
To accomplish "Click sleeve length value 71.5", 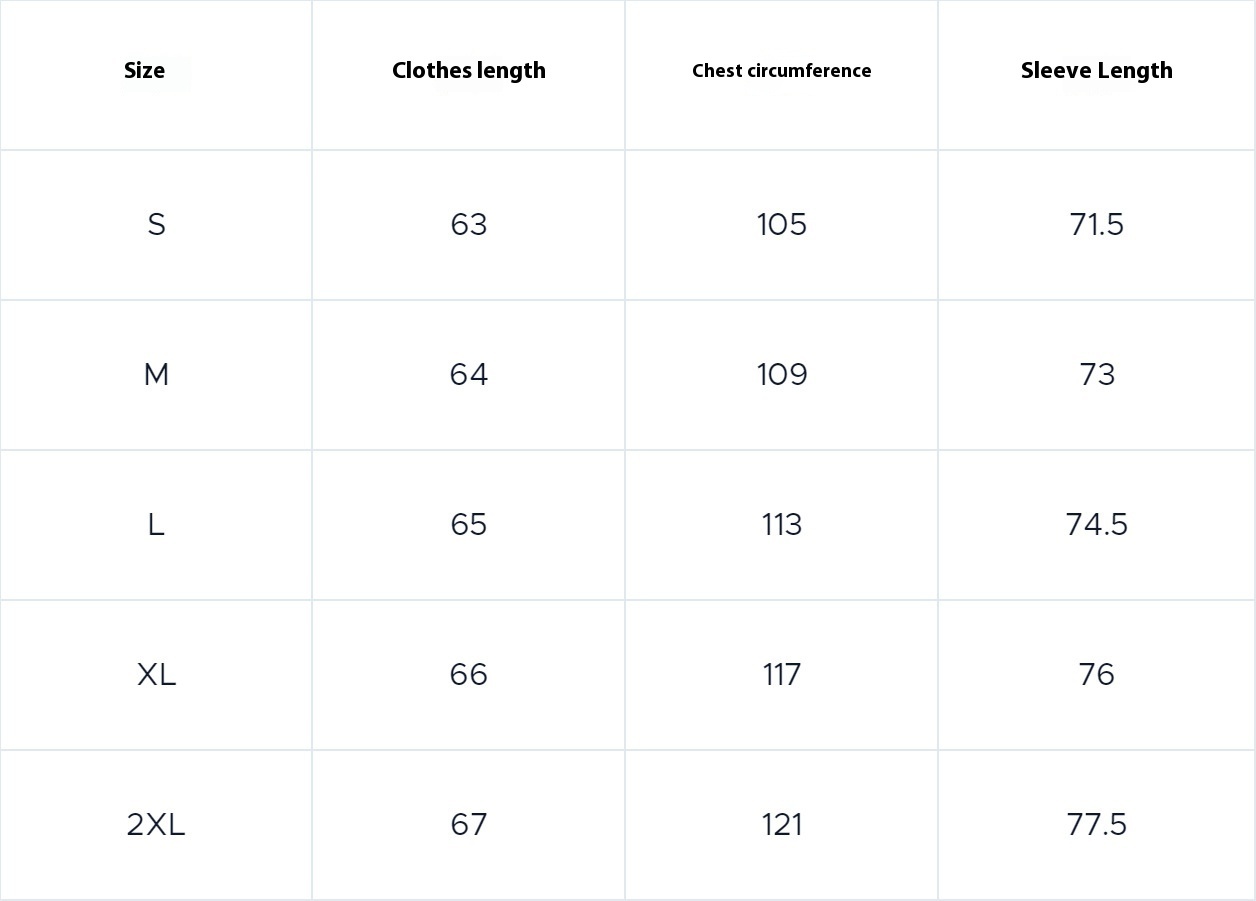I will coord(1097,225).
